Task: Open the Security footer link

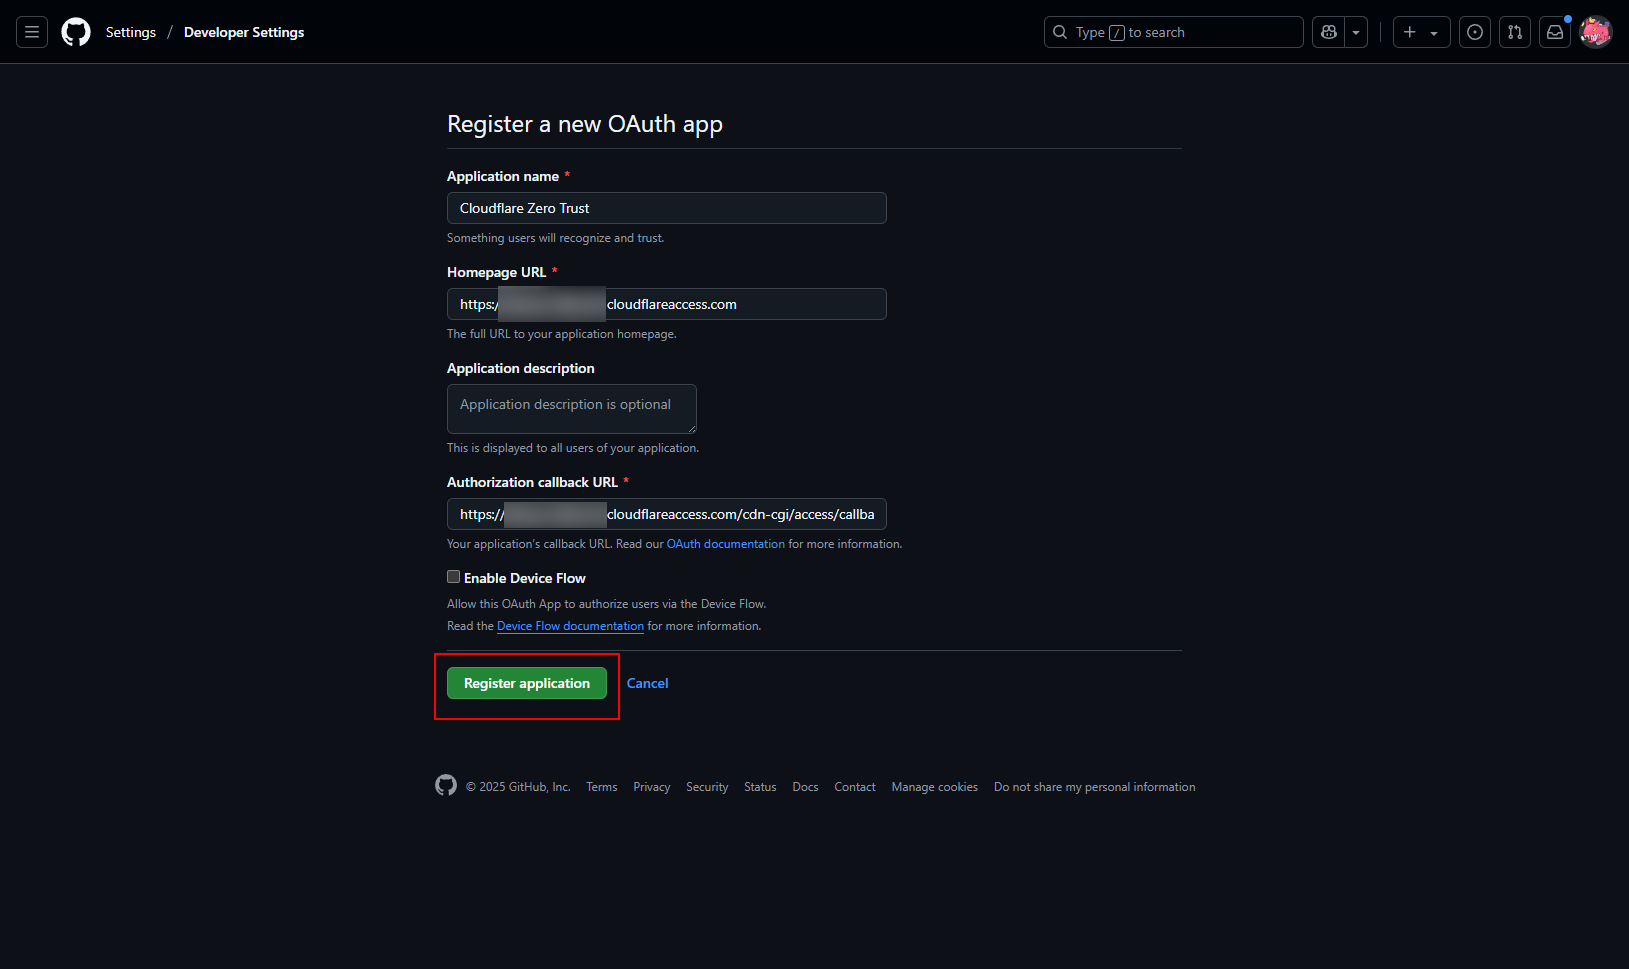Action: pyautogui.click(x=707, y=787)
